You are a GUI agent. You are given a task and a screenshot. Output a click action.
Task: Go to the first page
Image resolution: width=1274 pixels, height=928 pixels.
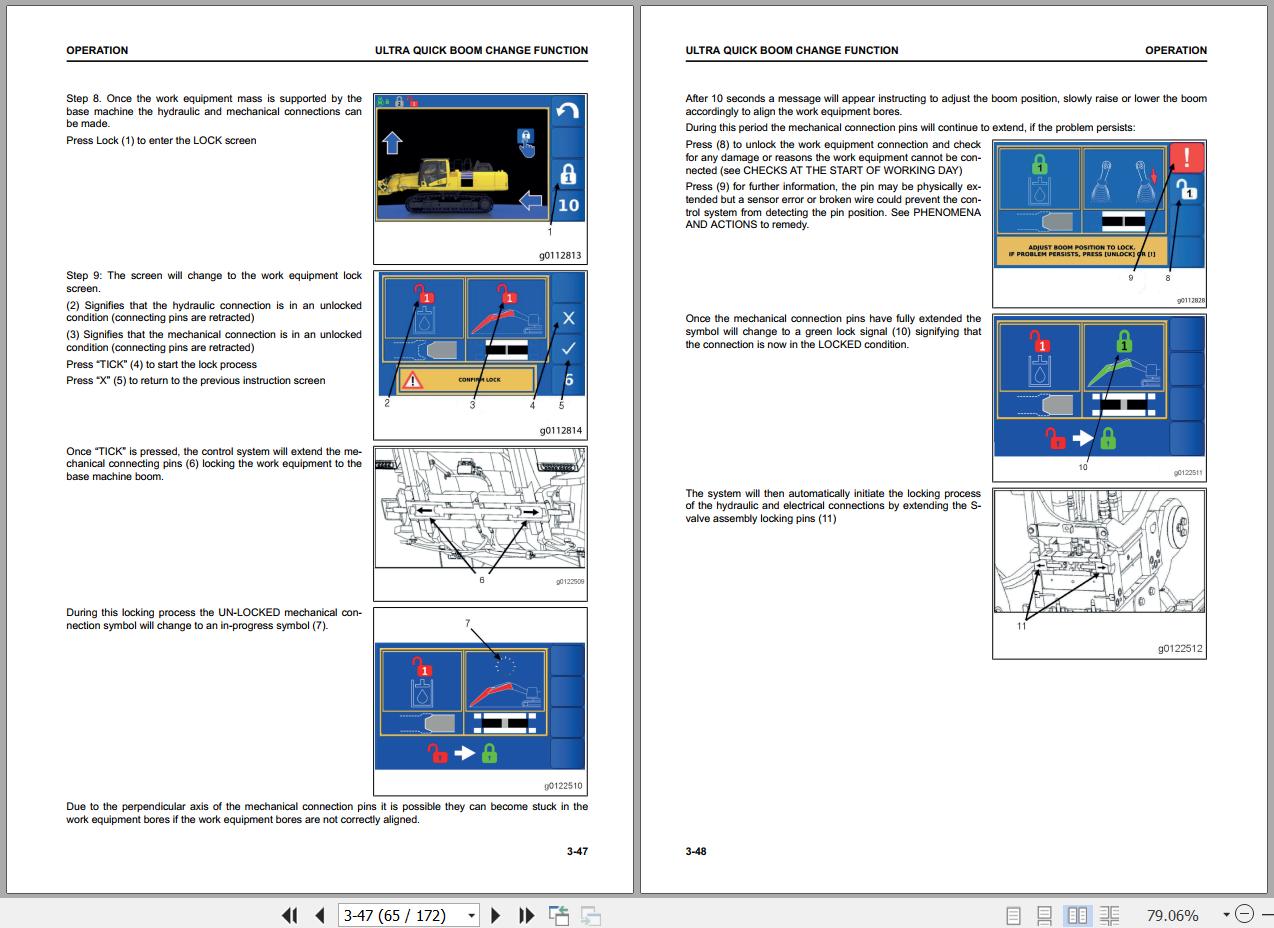pos(290,915)
